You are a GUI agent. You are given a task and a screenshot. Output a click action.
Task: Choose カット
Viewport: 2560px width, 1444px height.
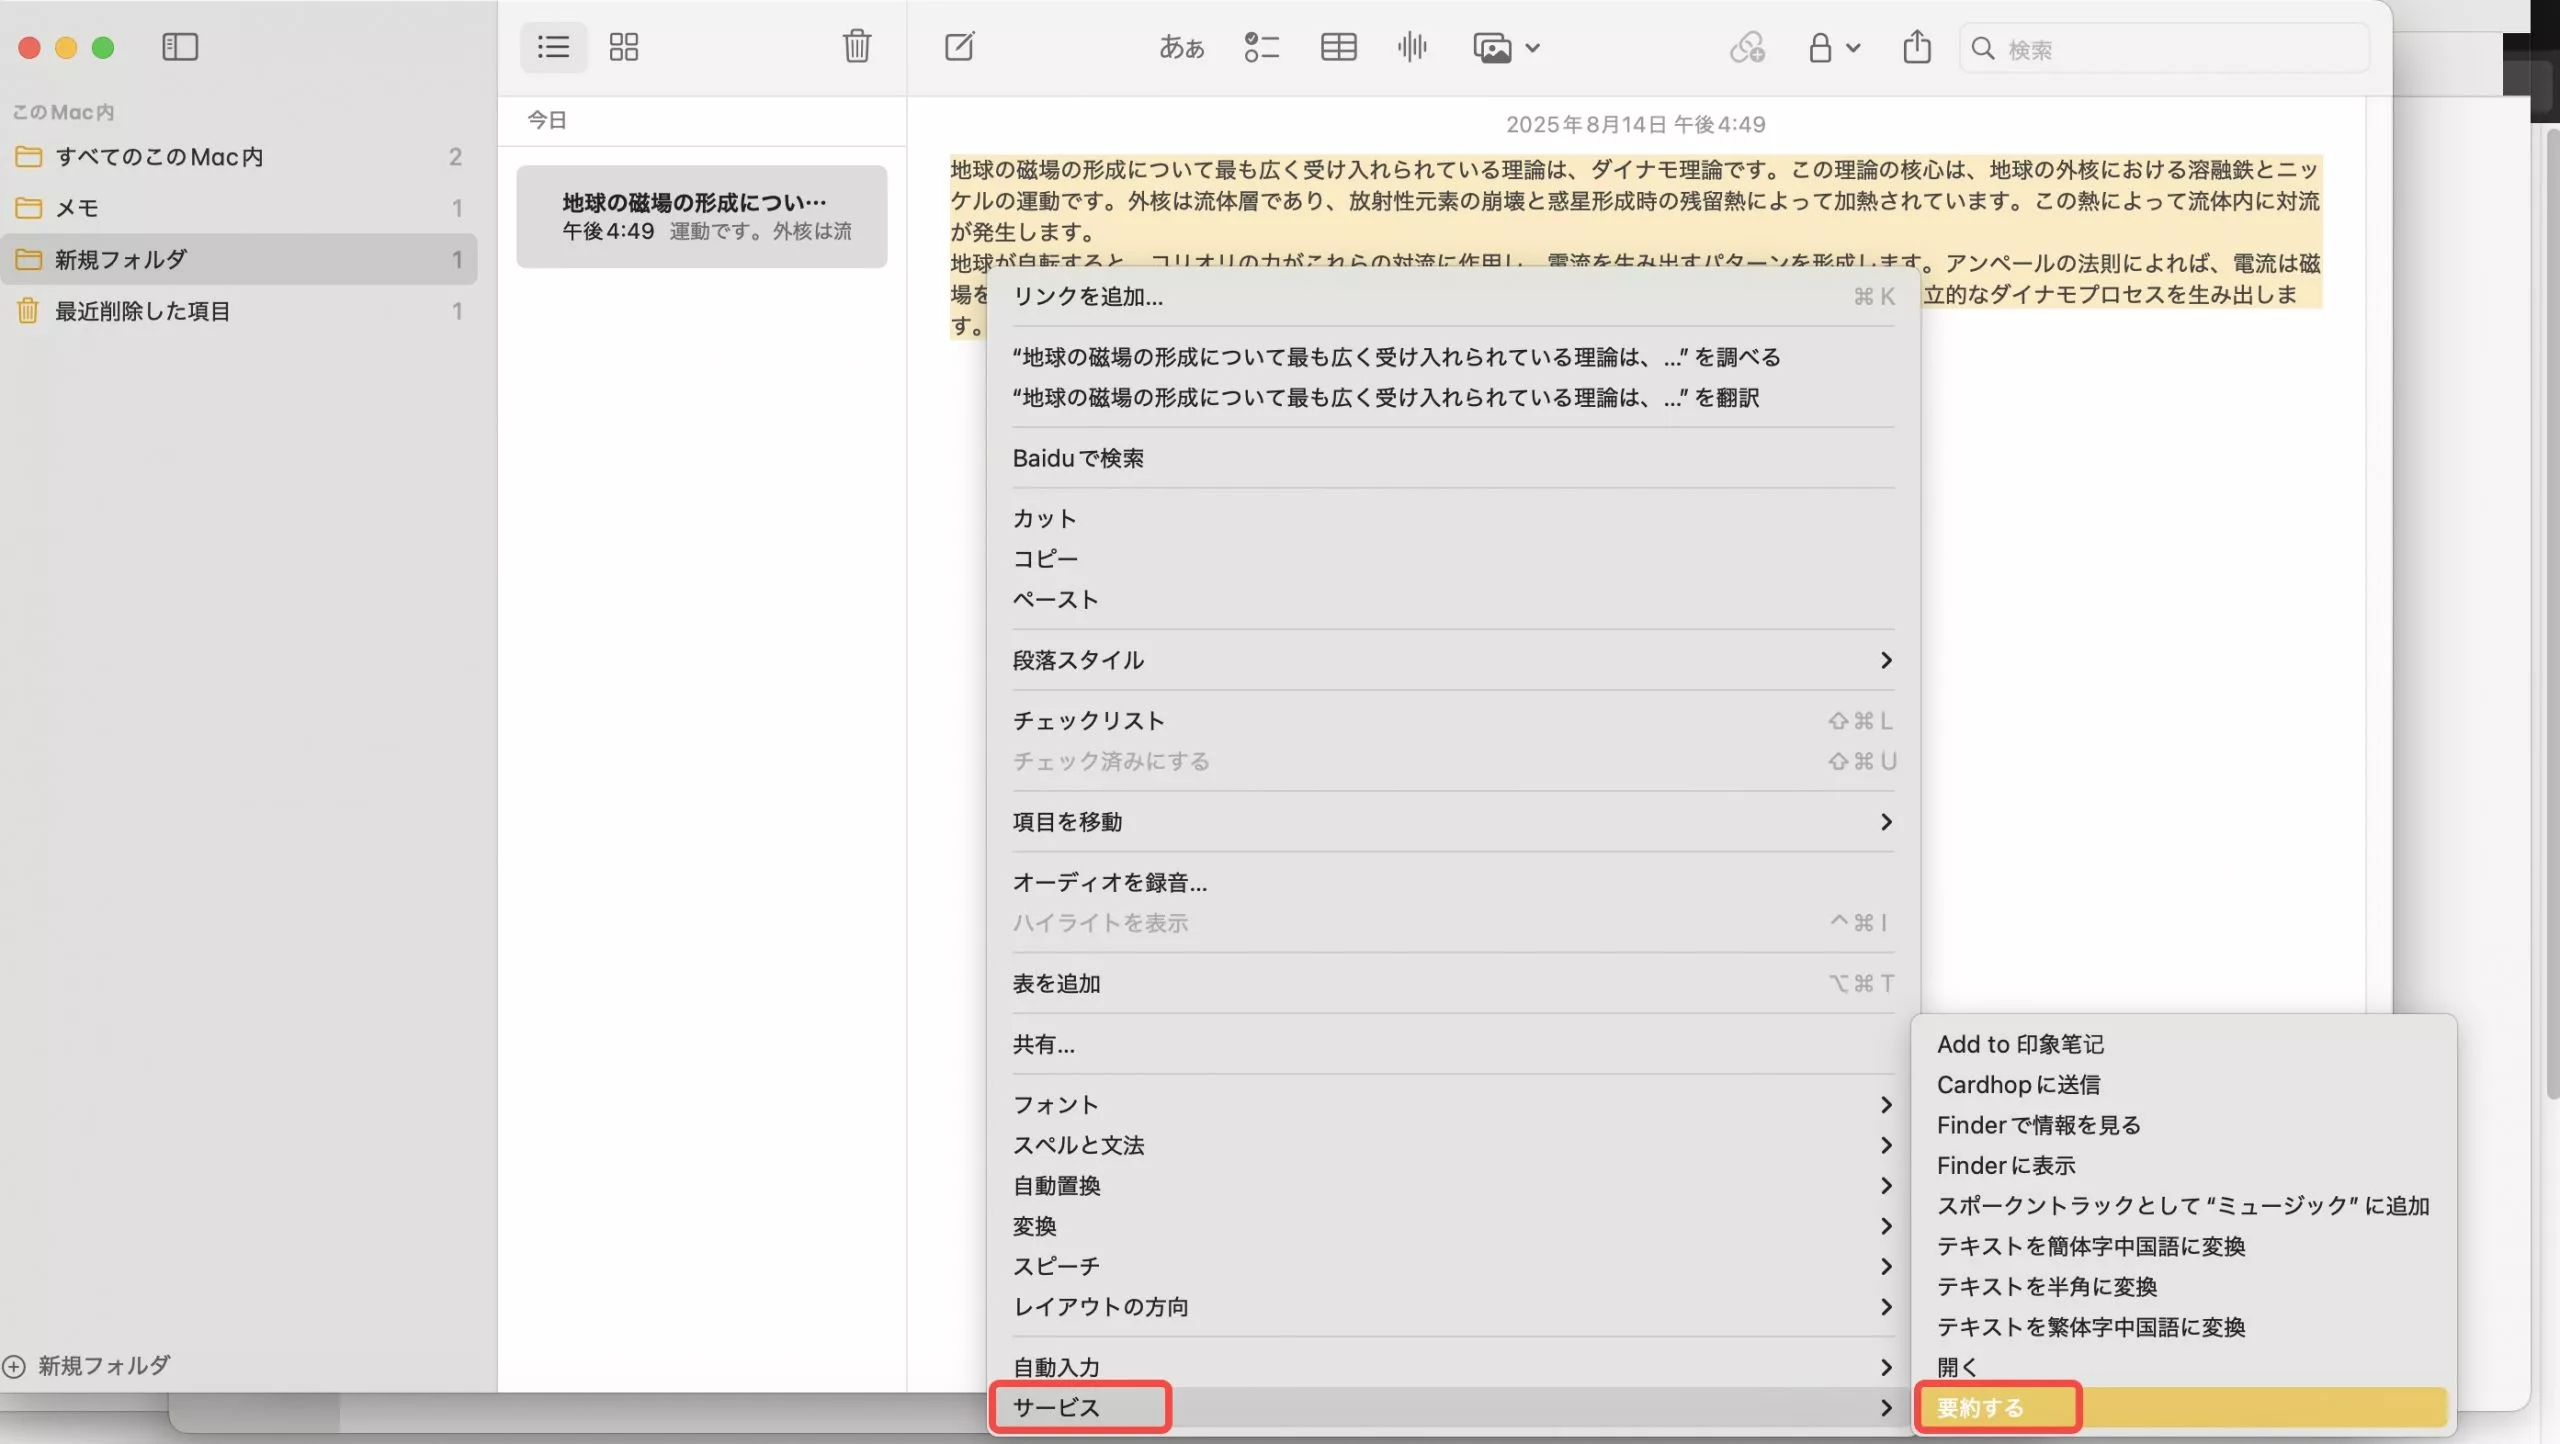click(1453, 519)
